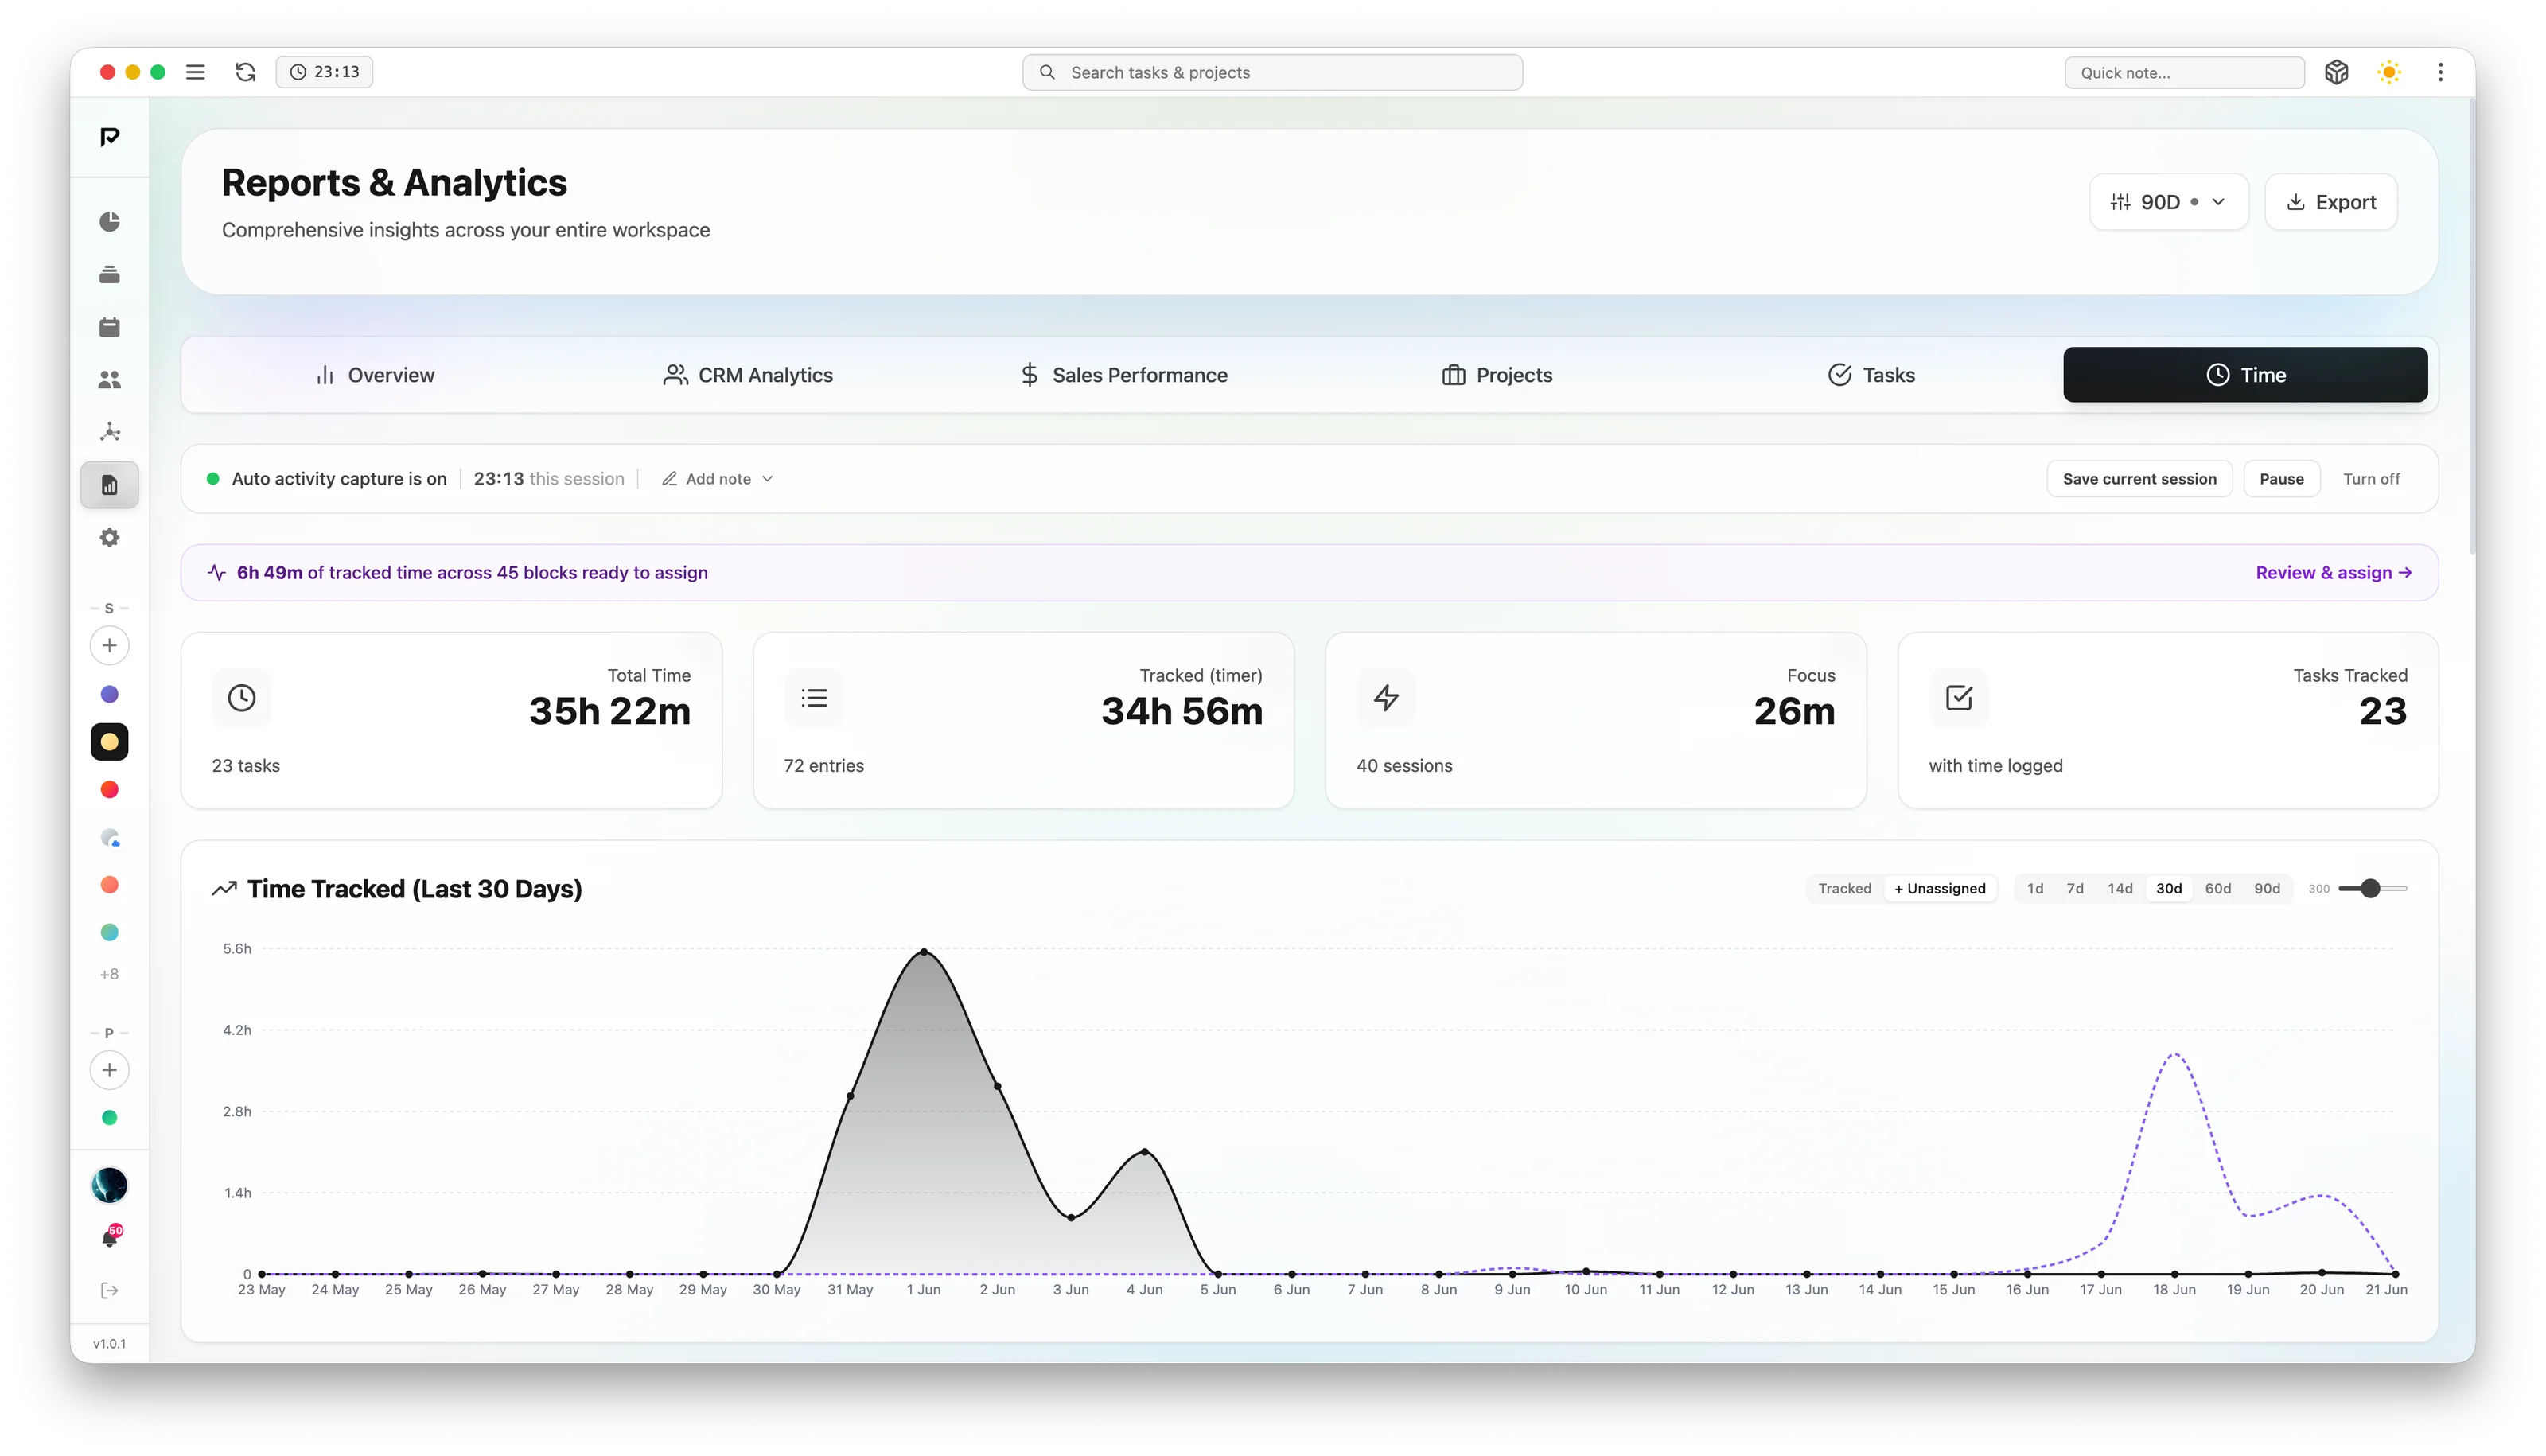
Task: Open the reports sidebar icon
Action: coord(110,485)
